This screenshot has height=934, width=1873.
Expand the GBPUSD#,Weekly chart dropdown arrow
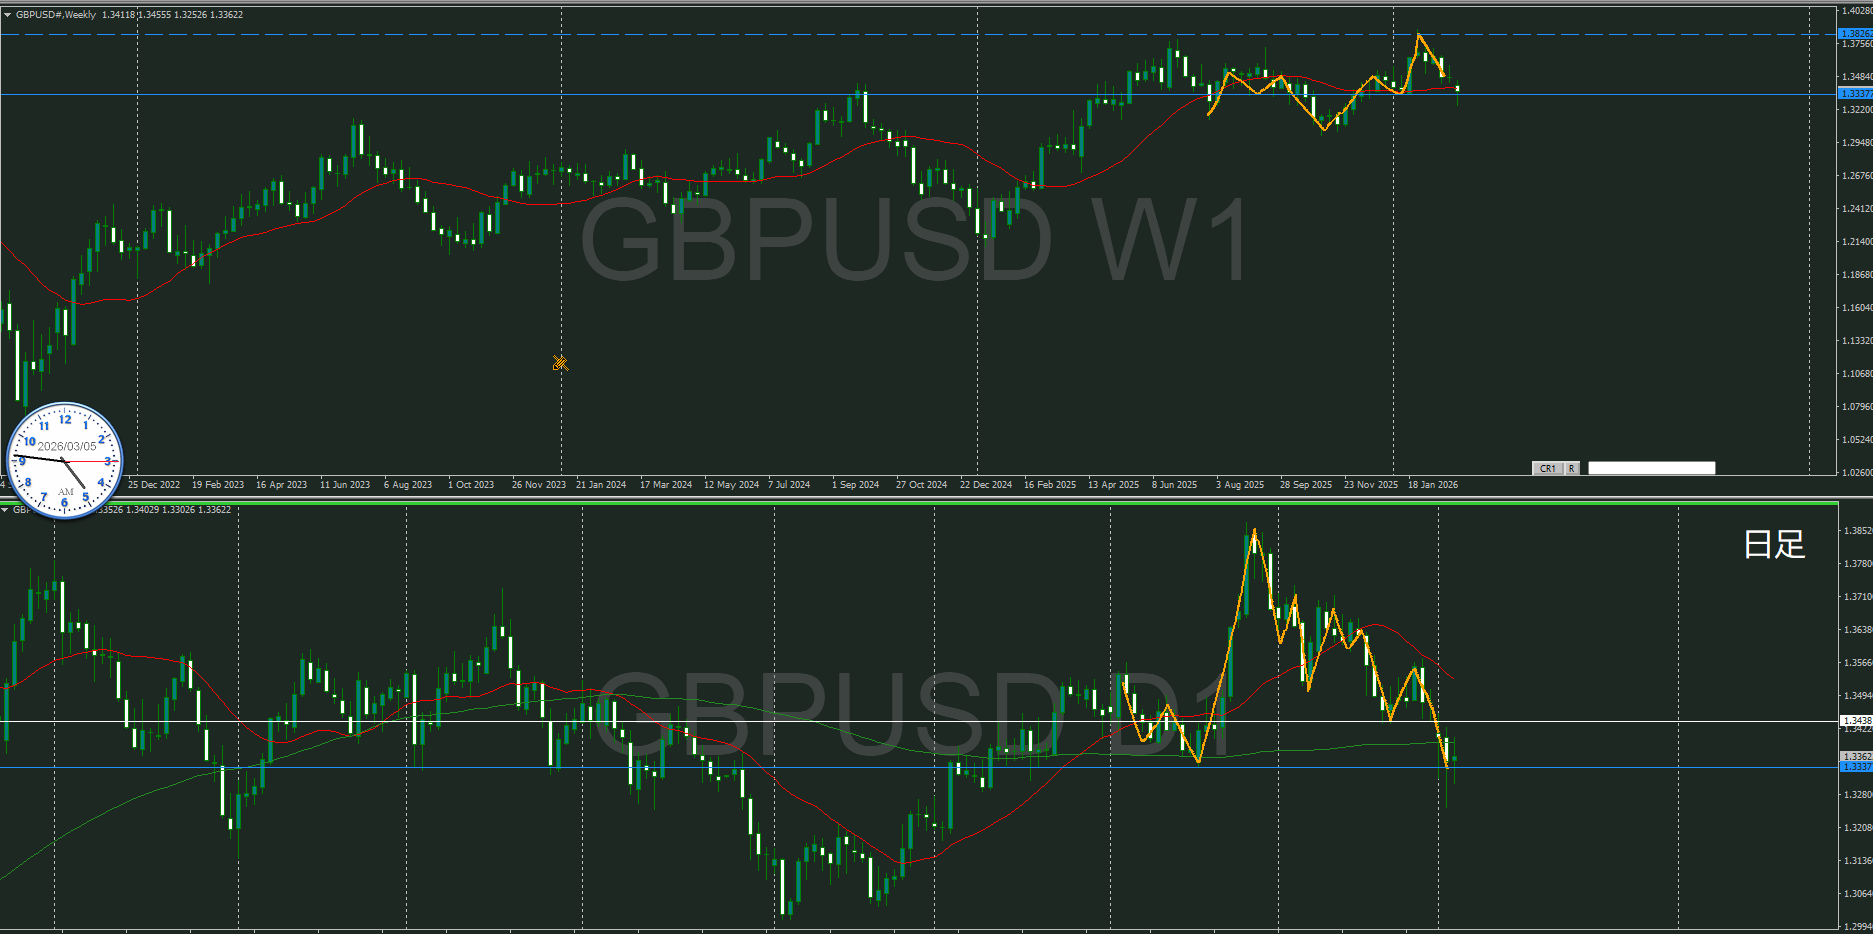7,14
